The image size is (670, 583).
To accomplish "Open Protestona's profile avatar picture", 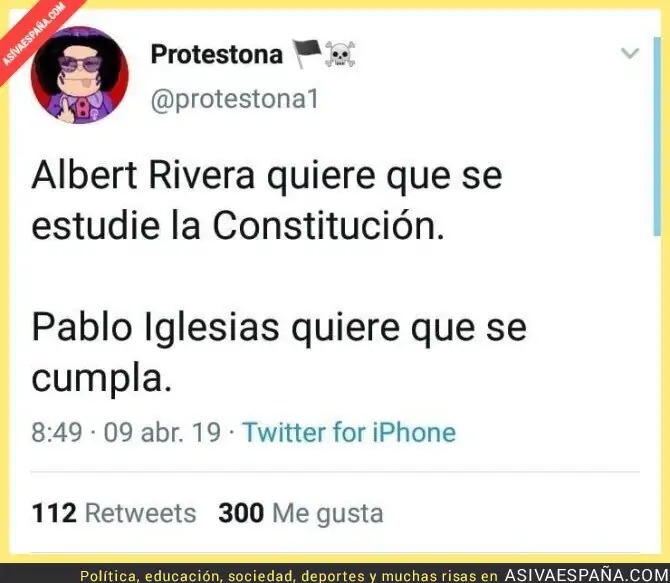I will coord(80,75).
